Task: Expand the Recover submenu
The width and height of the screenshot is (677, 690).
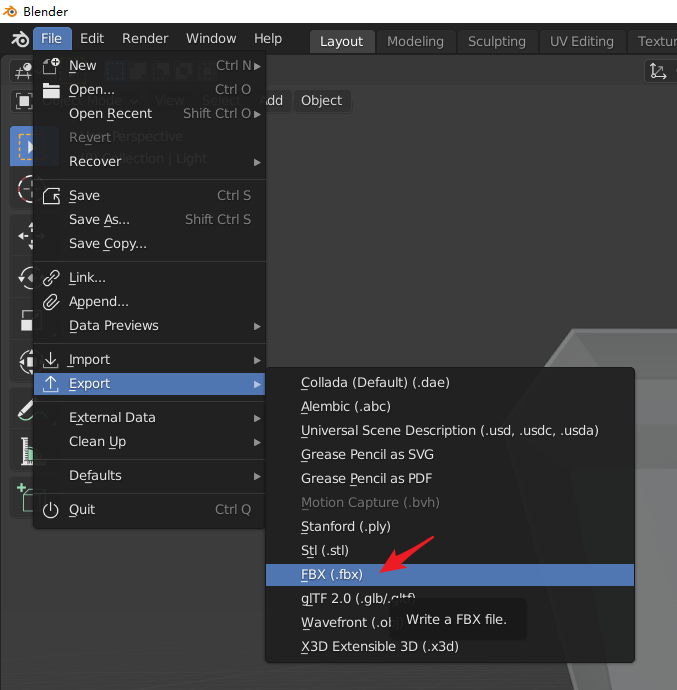Action: tap(150, 161)
